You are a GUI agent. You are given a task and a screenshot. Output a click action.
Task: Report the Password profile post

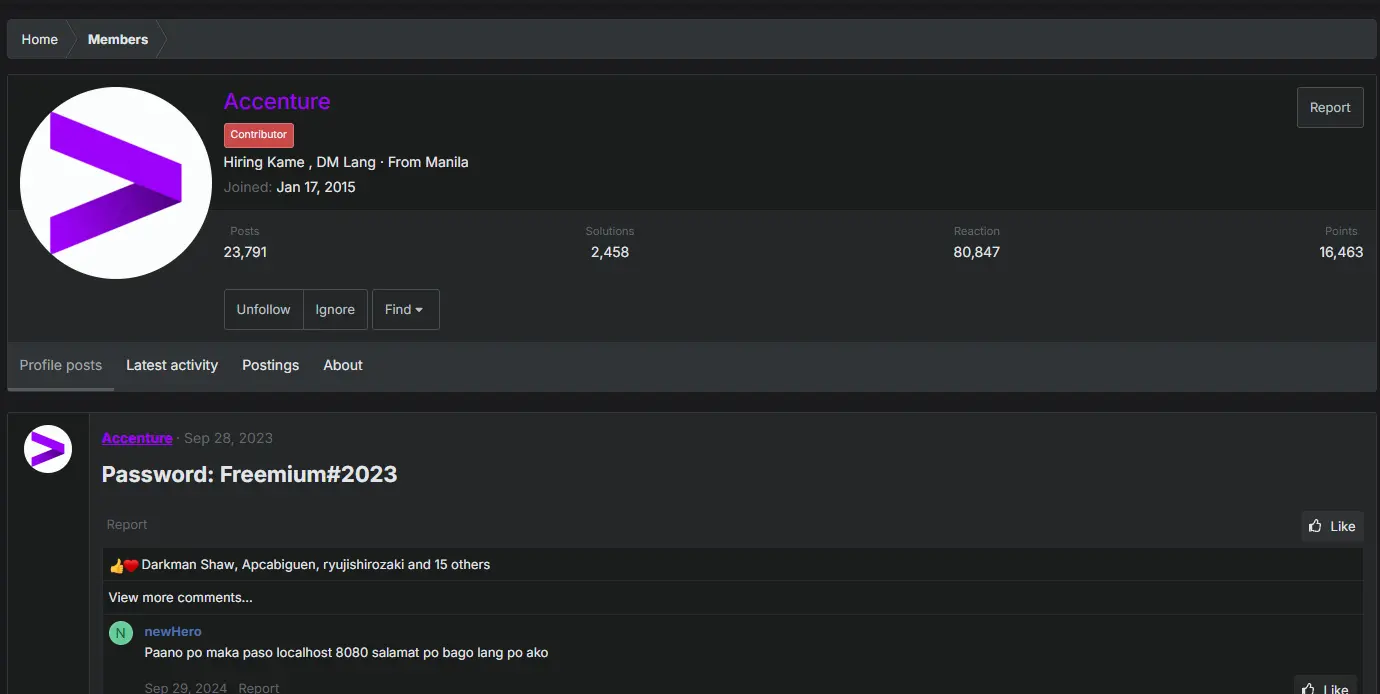point(127,525)
